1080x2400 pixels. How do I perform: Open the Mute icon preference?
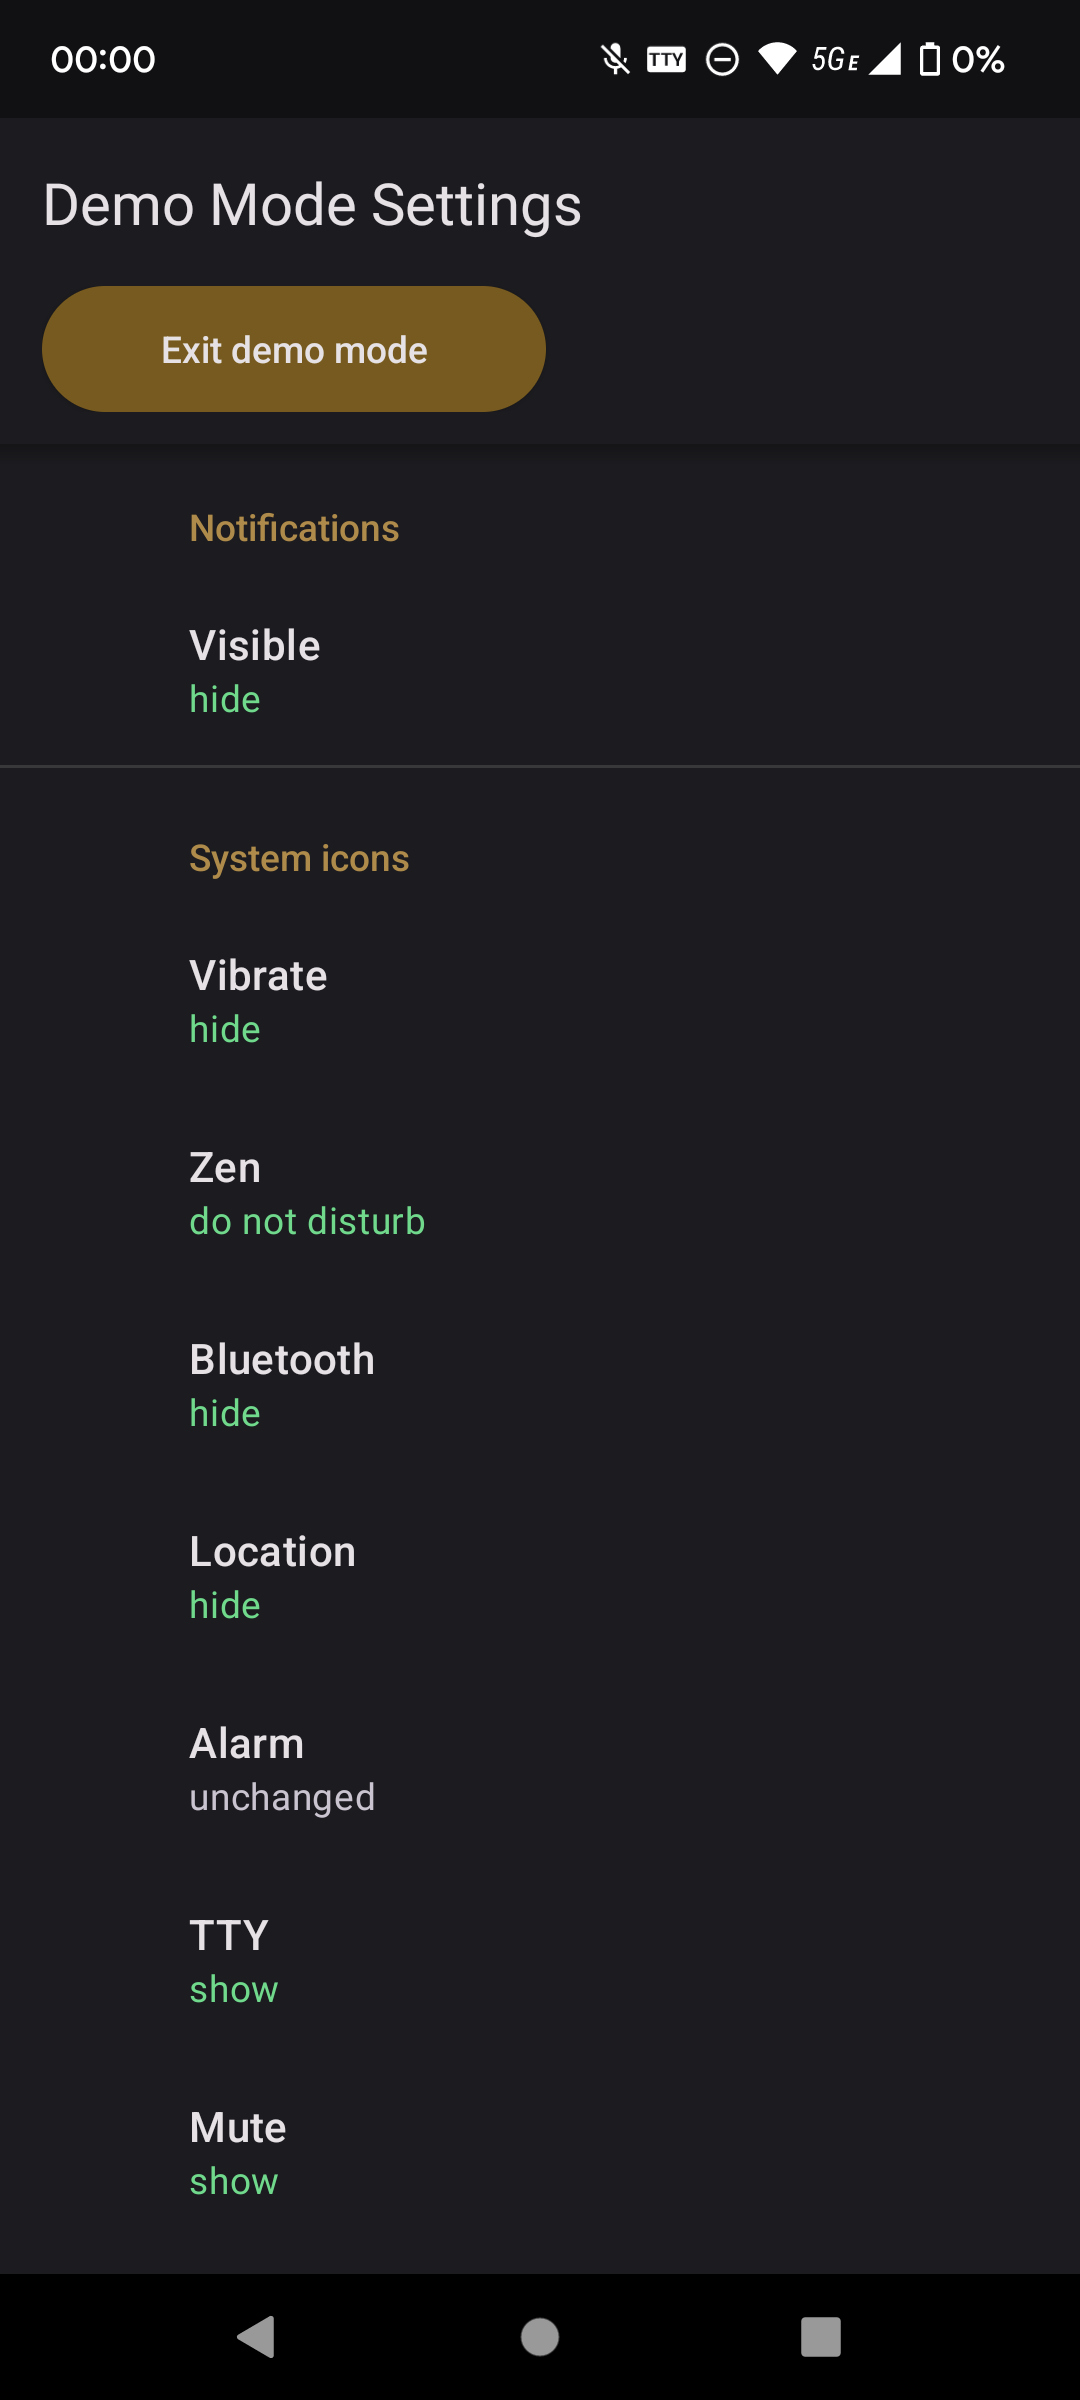tap(540, 2153)
